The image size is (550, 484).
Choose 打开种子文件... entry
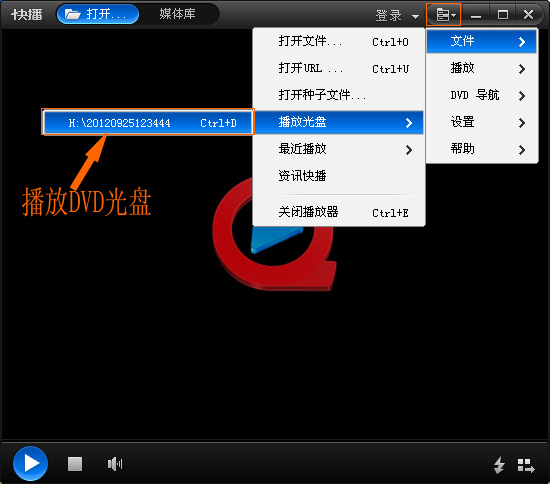pos(339,95)
